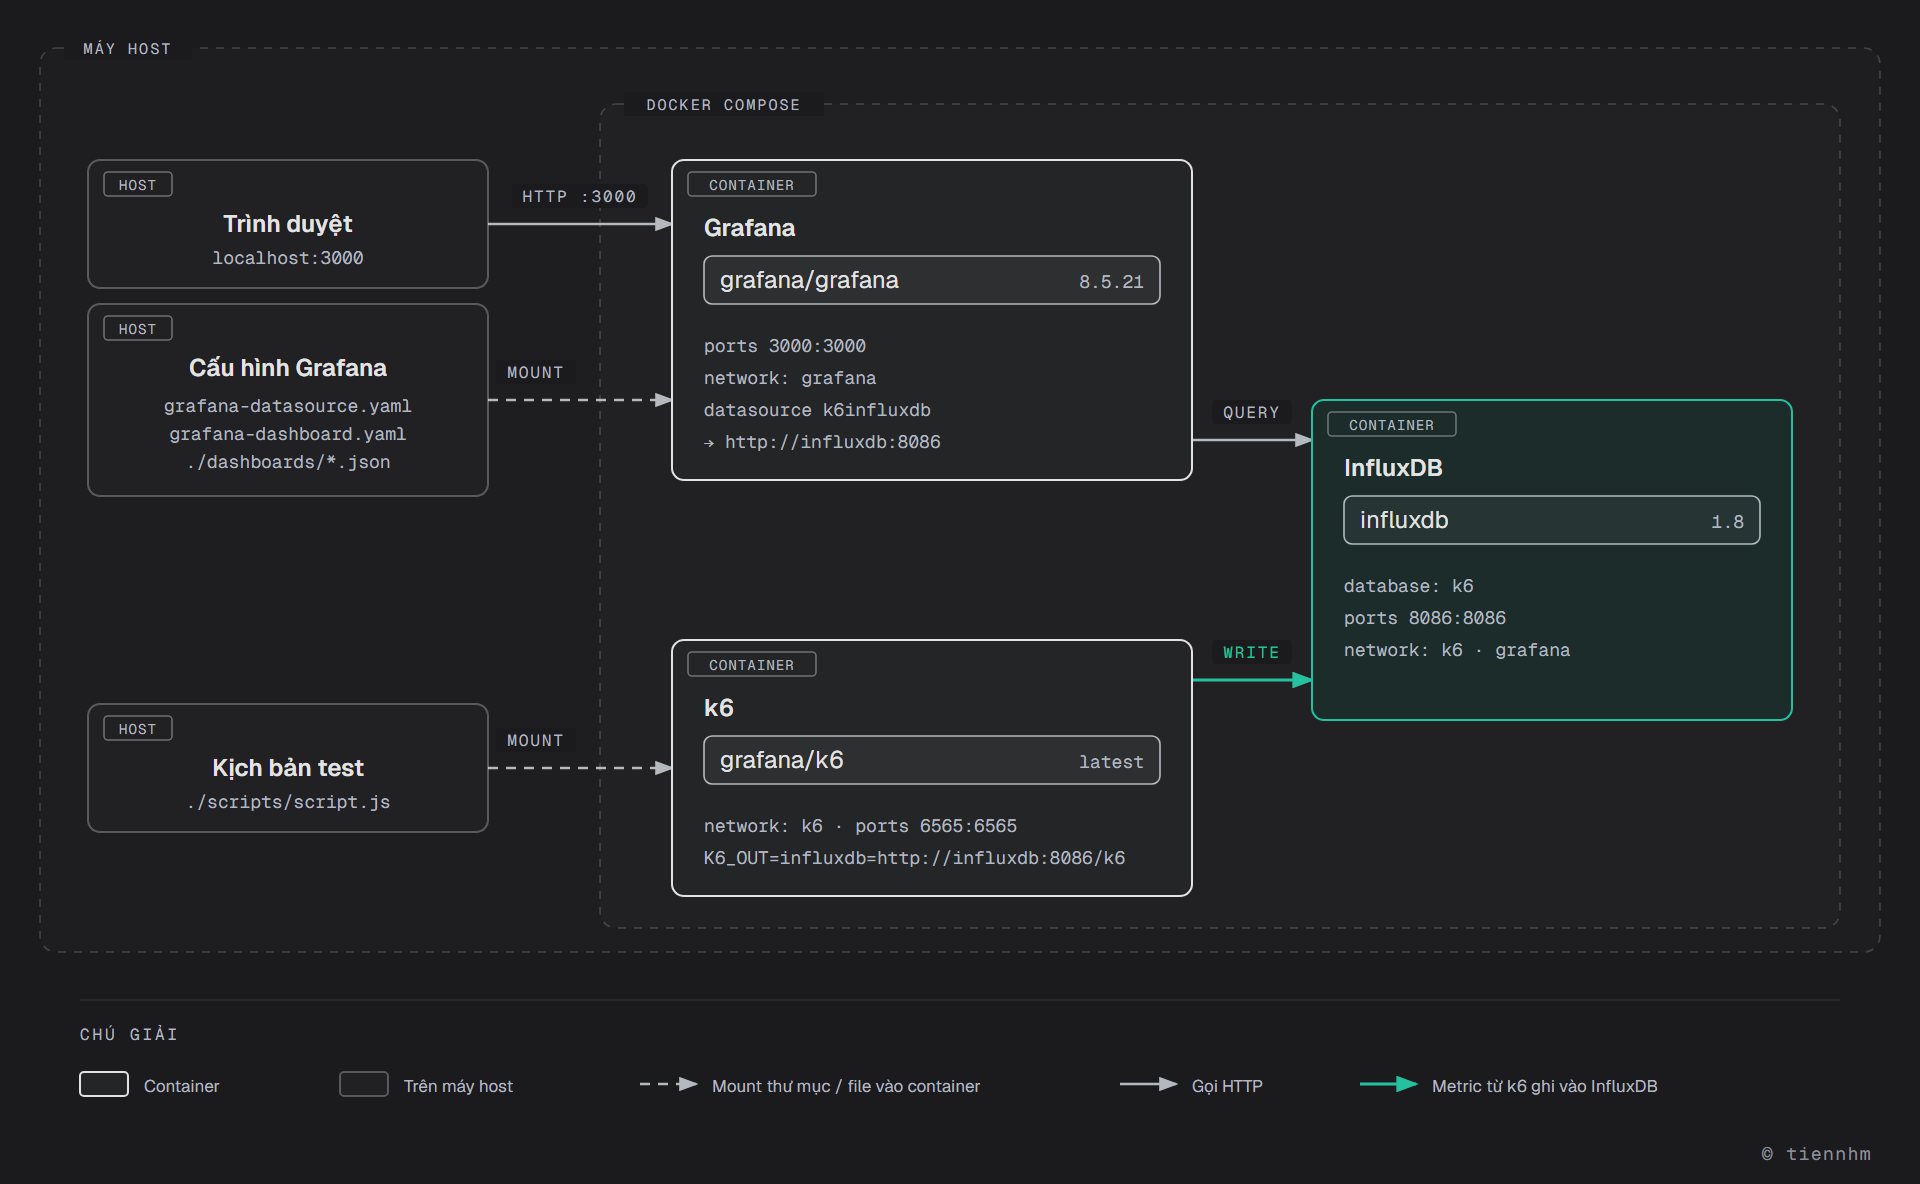This screenshot has width=1920, height=1184.
Task: Click the InfluxDB container title
Action: tap(1393, 468)
